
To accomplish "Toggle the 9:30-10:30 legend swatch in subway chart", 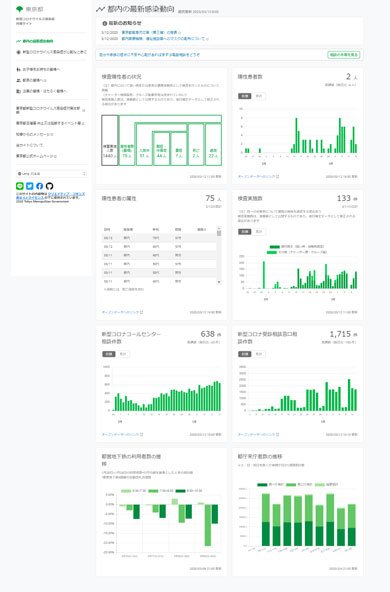I will (x=180, y=491).
